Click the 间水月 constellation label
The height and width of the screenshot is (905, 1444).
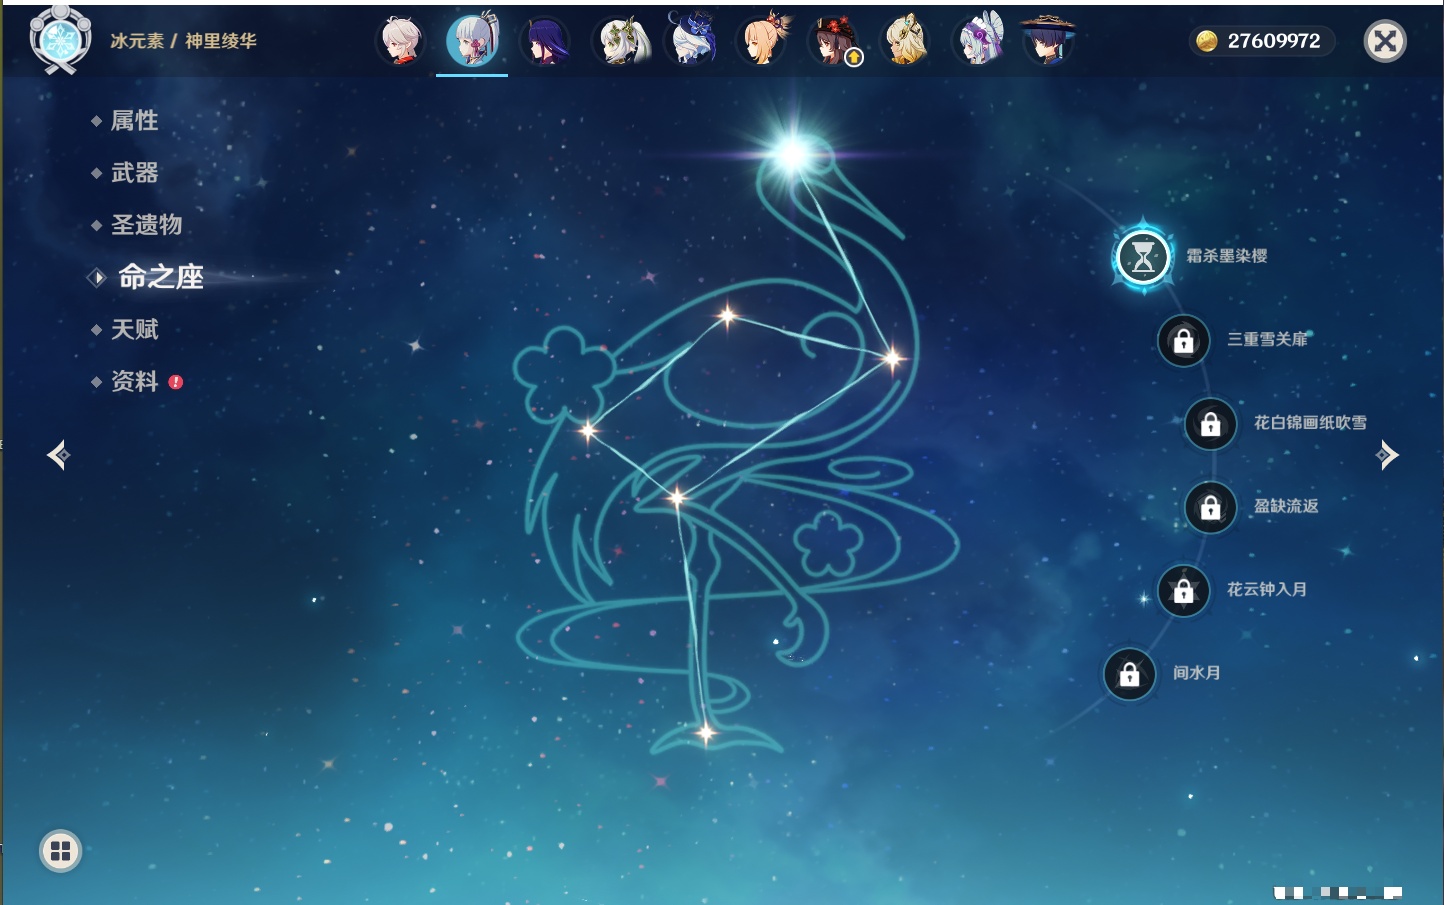click(x=1197, y=673)
